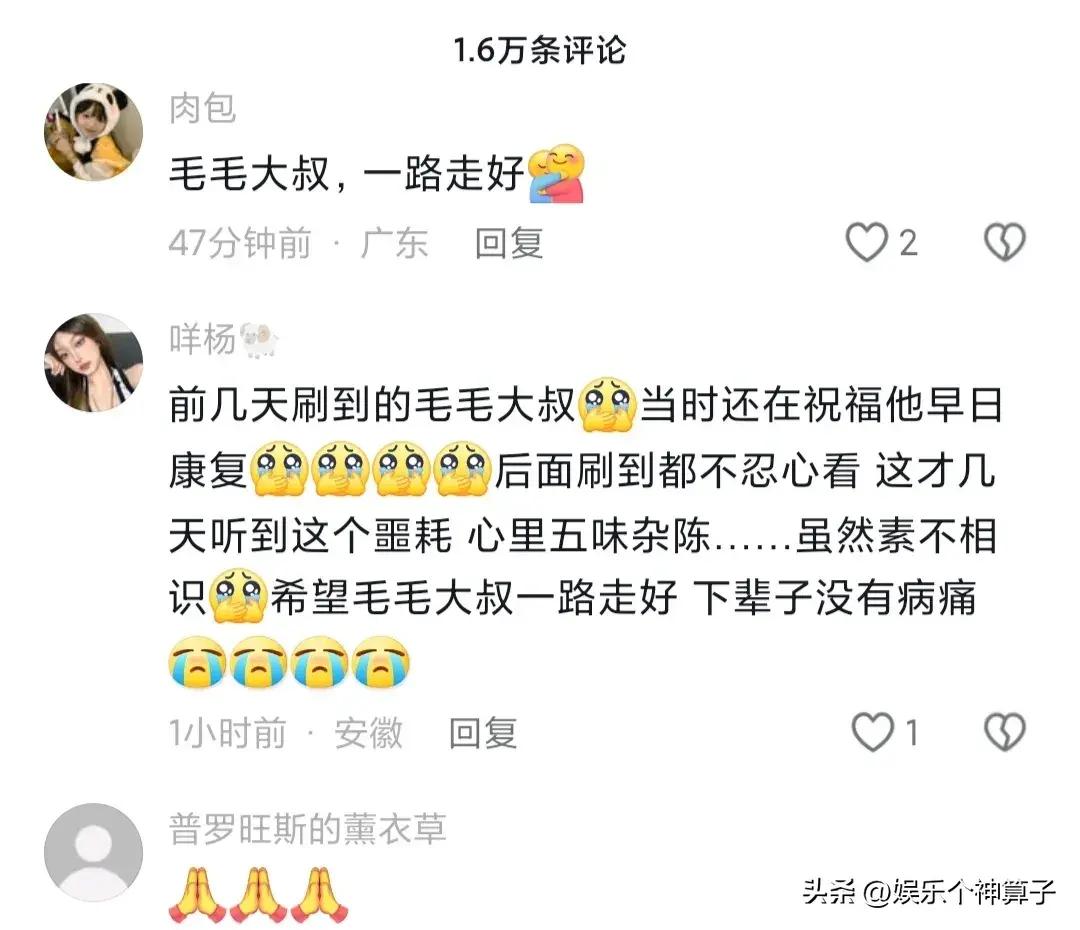The width and height of the screenshot is (1080, 930).
Task: Open 肉包's panda hat avatar
Action: 93,132
